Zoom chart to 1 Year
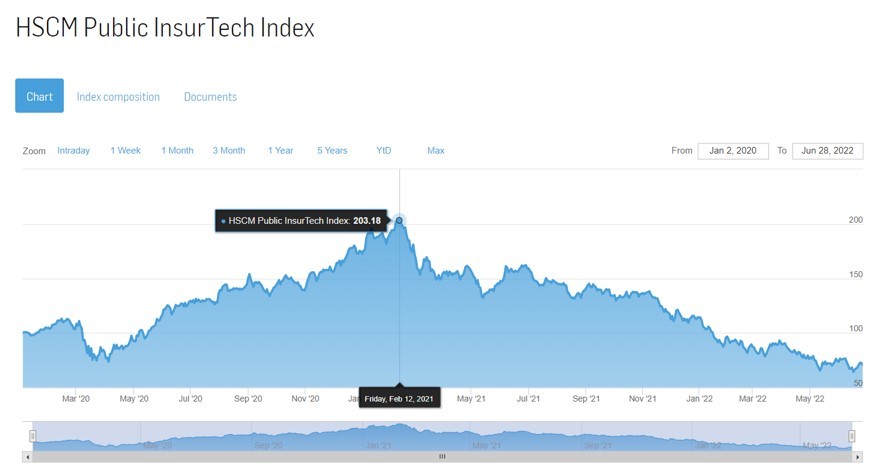Viewport: 894px width, 470px height. (280, 151)
